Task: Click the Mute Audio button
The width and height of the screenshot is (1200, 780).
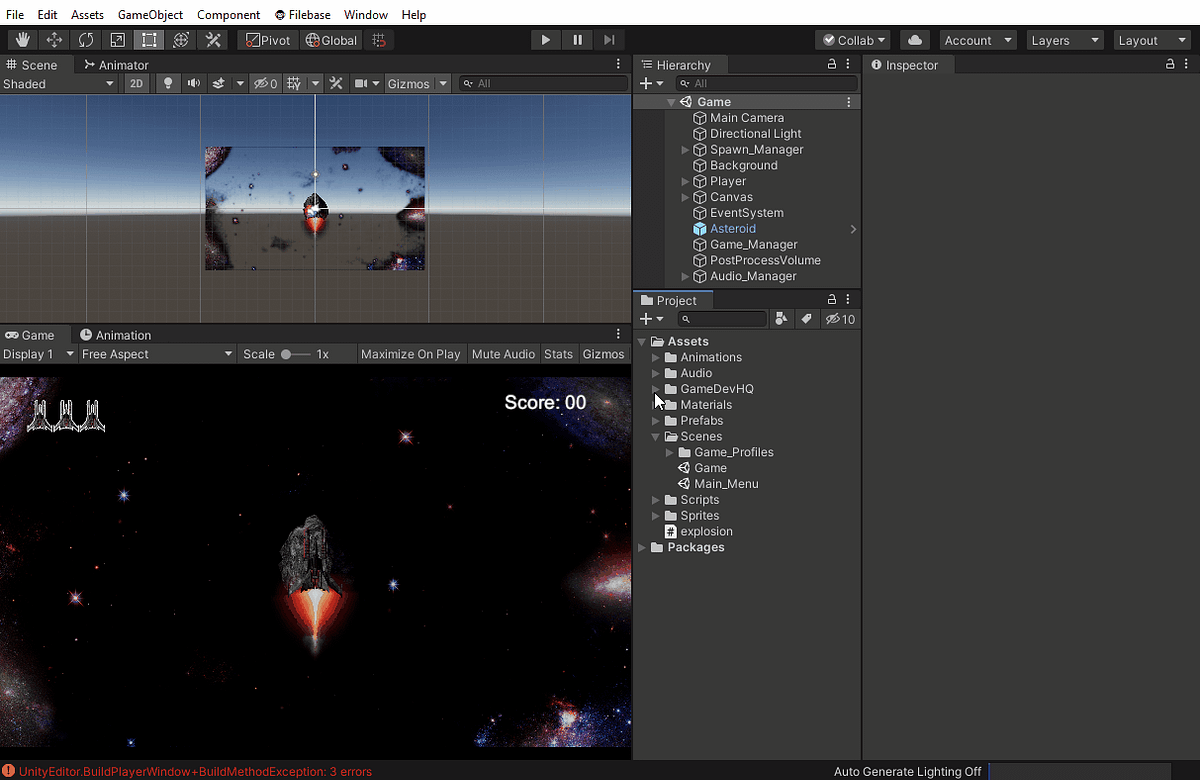Action: point(503,354)
